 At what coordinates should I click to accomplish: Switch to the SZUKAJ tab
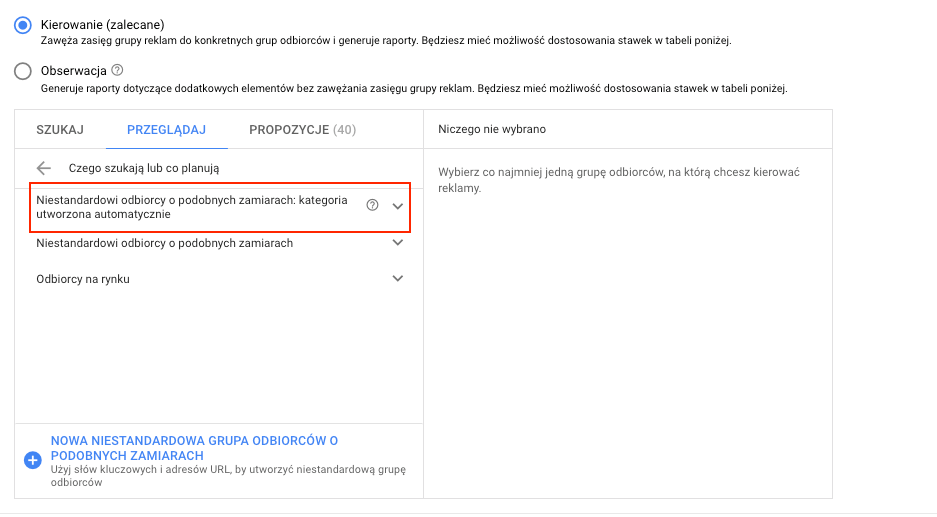click(x=60, y=130)
